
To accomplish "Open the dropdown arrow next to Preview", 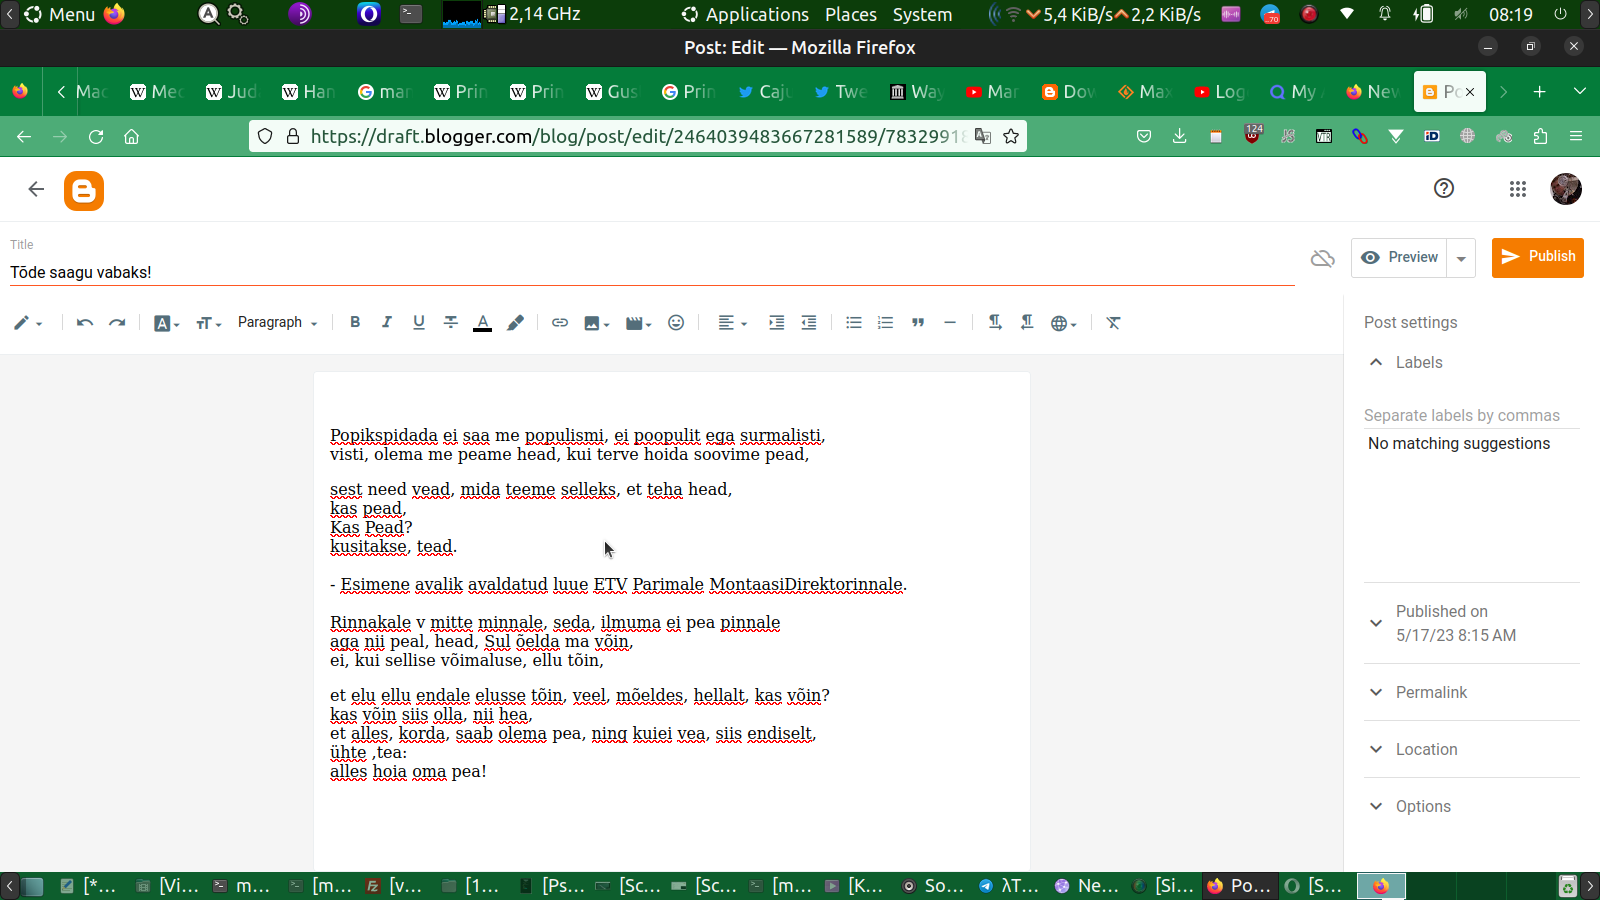I will click(1461, 258).
